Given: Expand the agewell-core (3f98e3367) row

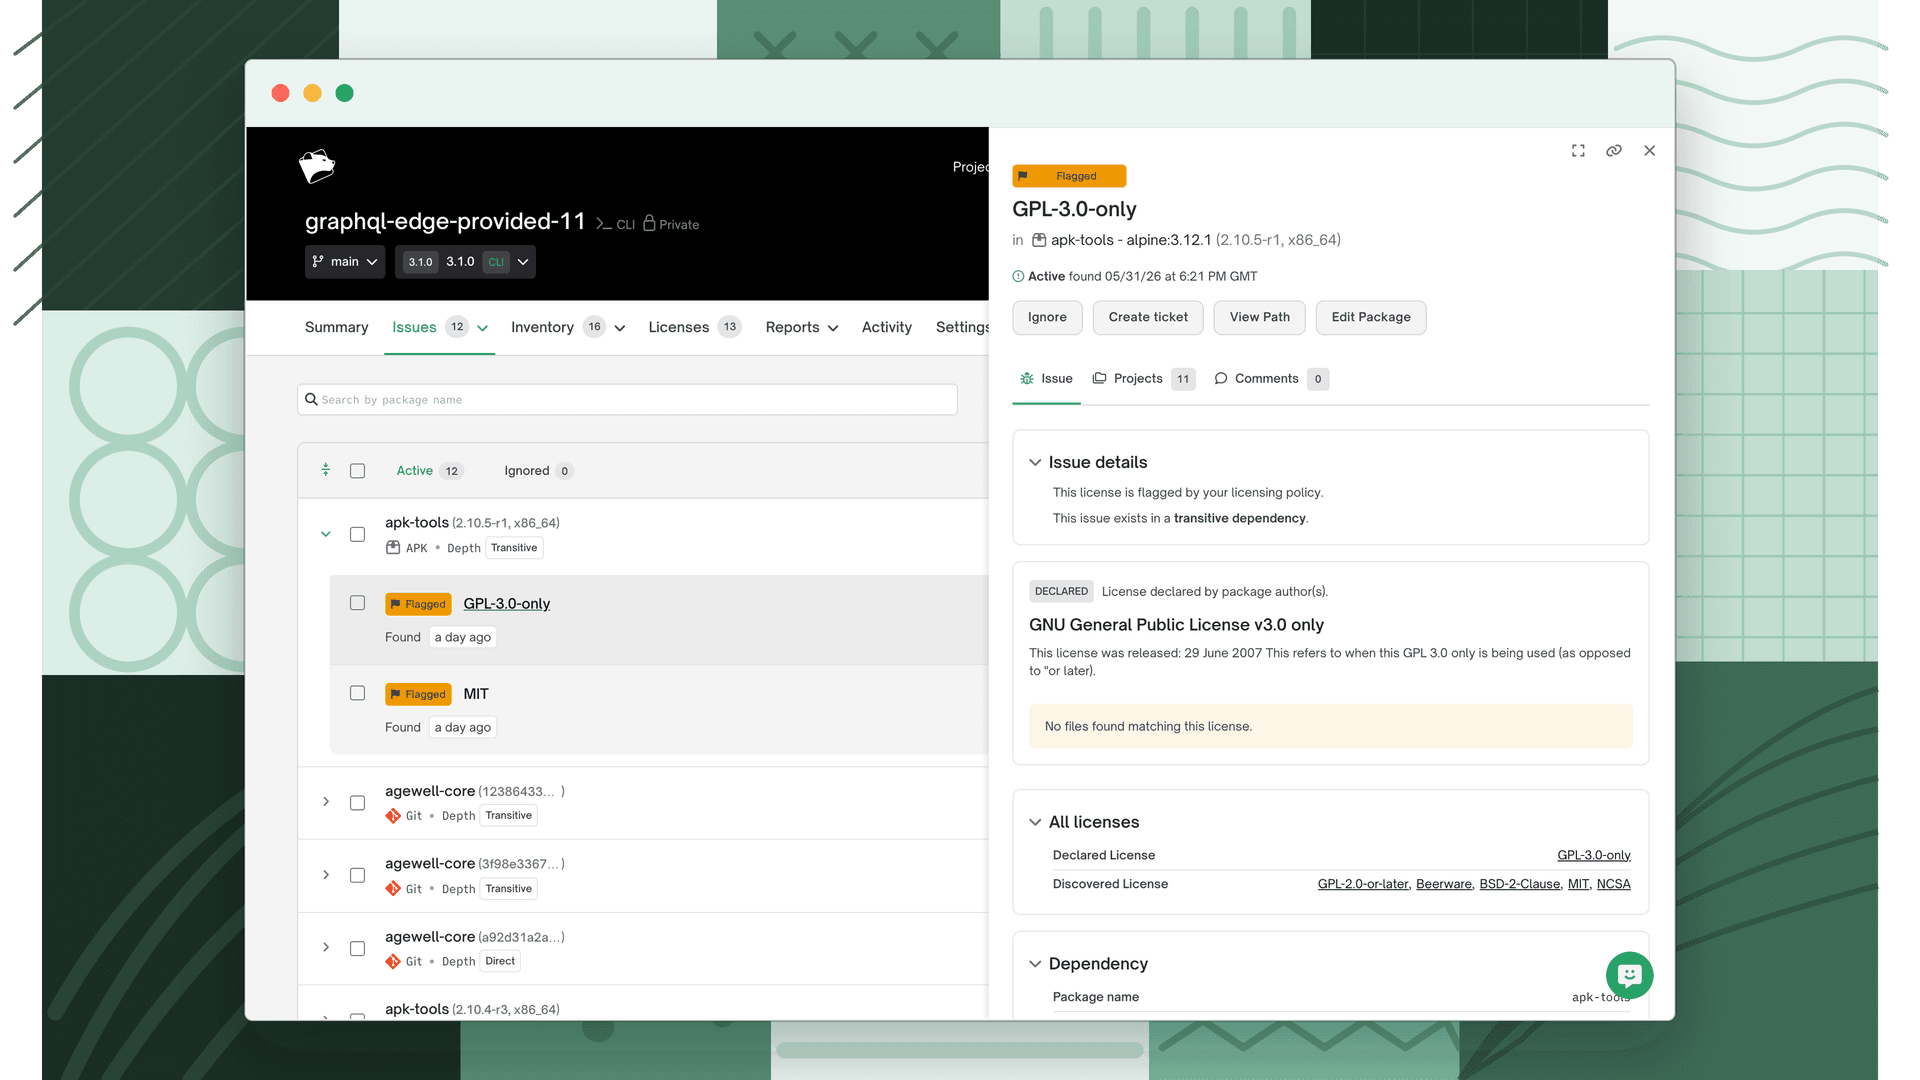Looking at the screenshot, I should coord(326,875).
